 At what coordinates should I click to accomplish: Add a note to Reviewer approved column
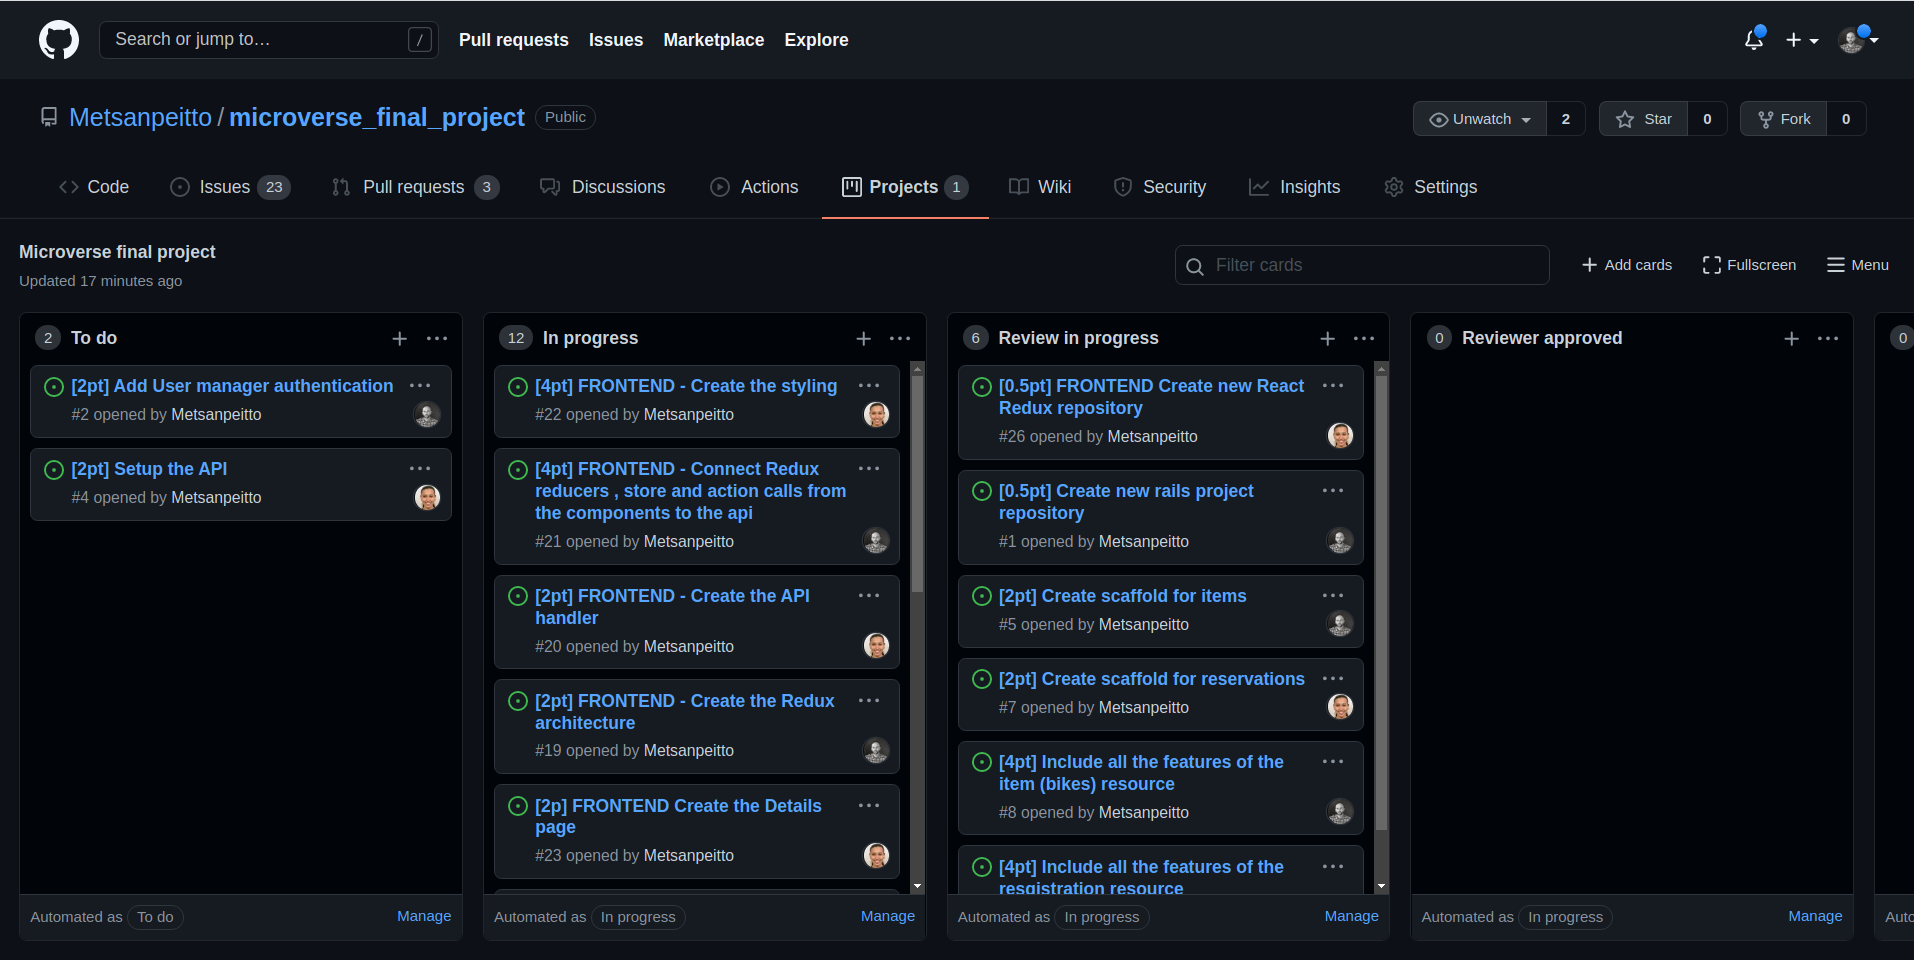pyautogui.click(x=1792, y=339)
